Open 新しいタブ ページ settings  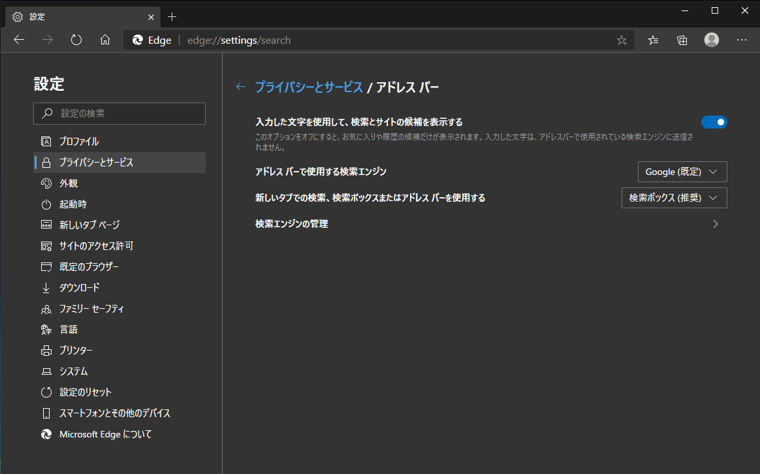[119, 225]
